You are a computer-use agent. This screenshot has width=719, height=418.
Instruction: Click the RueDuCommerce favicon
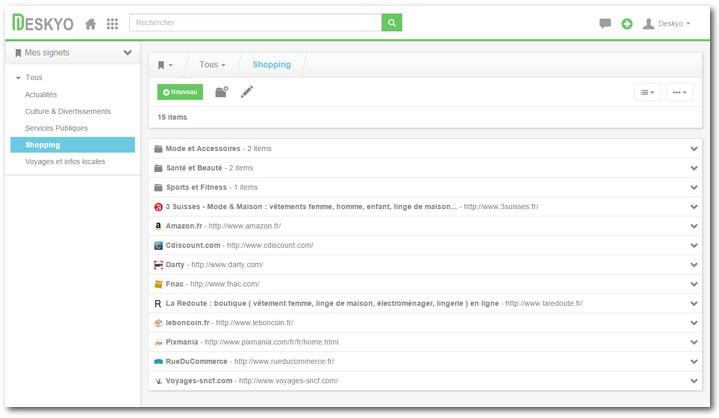click(x=158, y=362)
